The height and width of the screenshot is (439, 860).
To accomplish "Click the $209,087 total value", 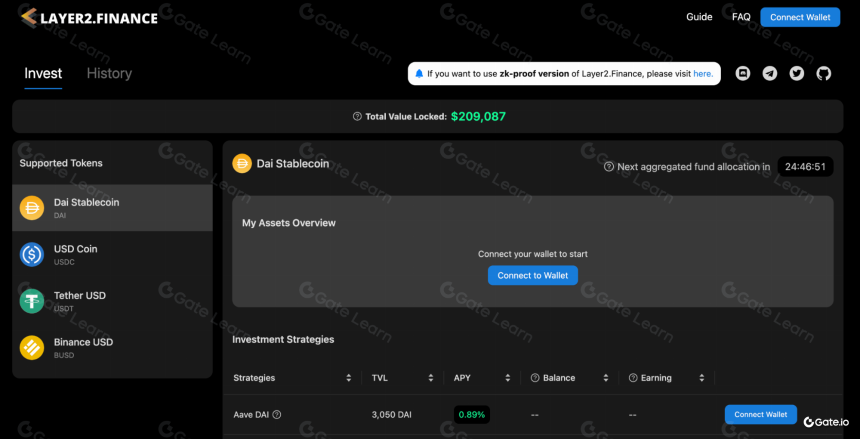I will click(x=478, y=116).
